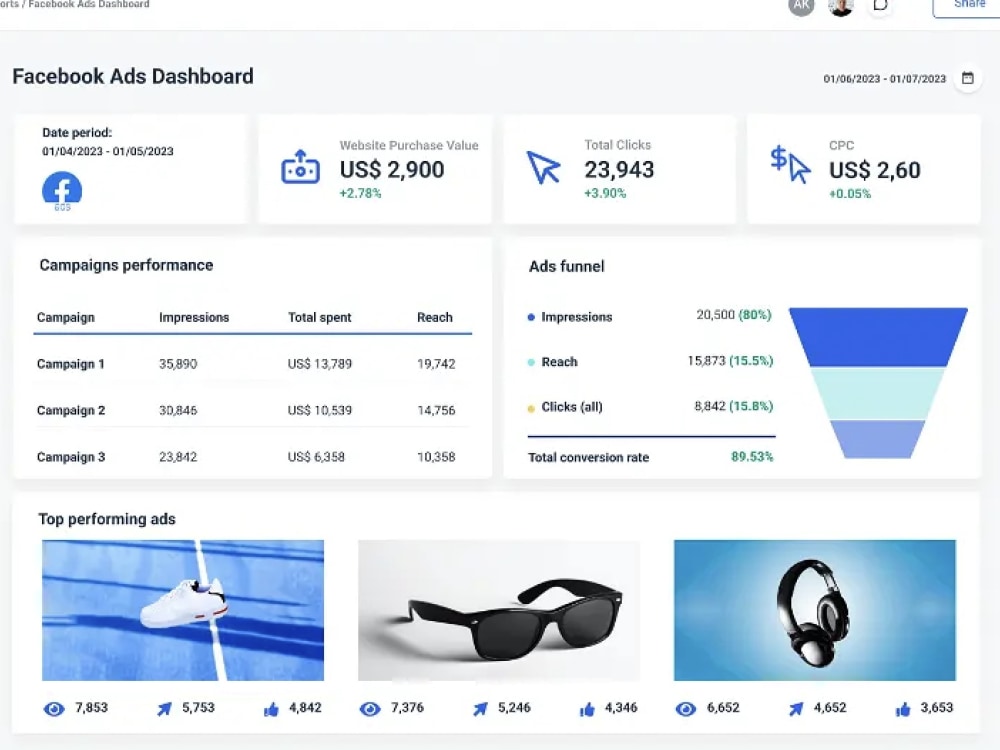Viewport: 1000px width, 750px height.
Task: Click the eye views icon next to 7,376
Action: click(370, 709)
